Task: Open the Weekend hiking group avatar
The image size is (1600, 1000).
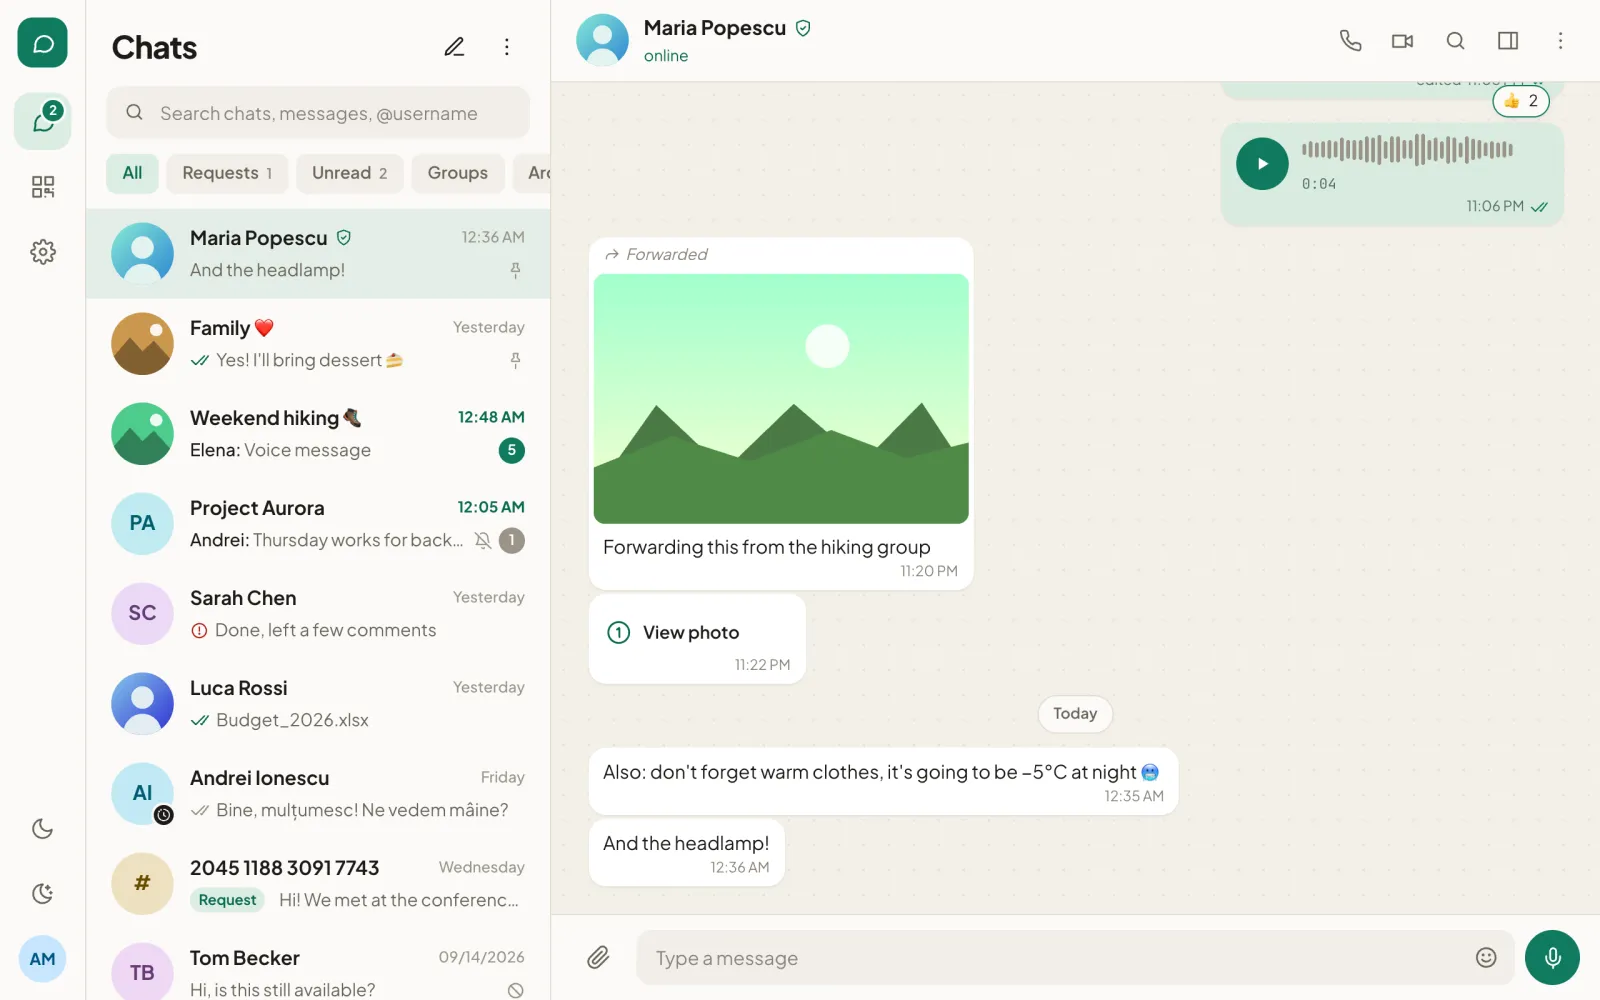Action: click(x=142, y=433)
